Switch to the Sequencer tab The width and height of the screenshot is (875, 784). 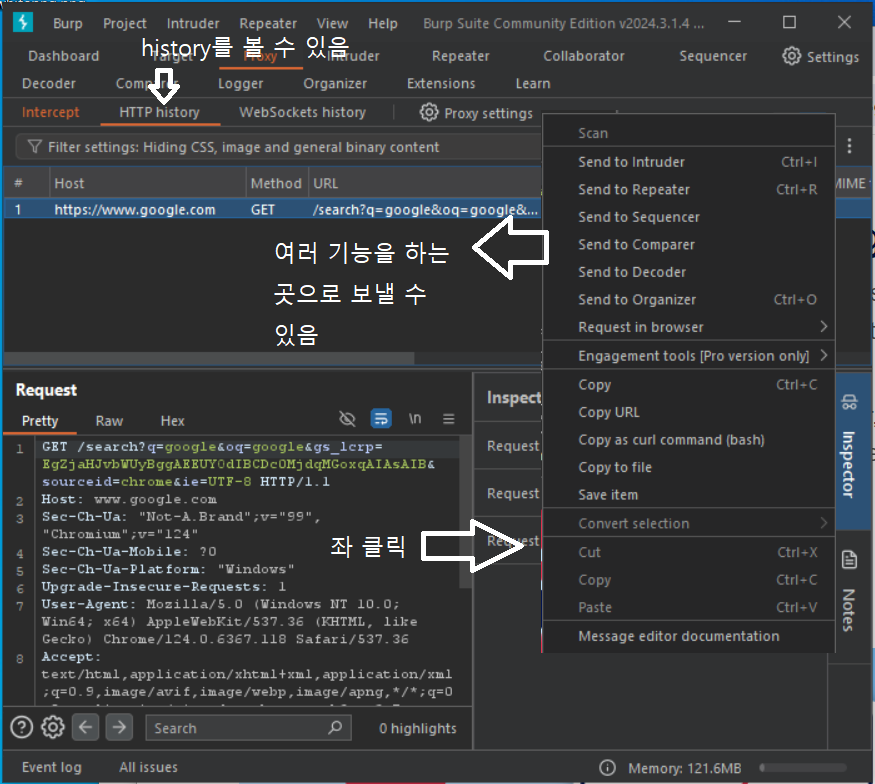pos(713,56)
